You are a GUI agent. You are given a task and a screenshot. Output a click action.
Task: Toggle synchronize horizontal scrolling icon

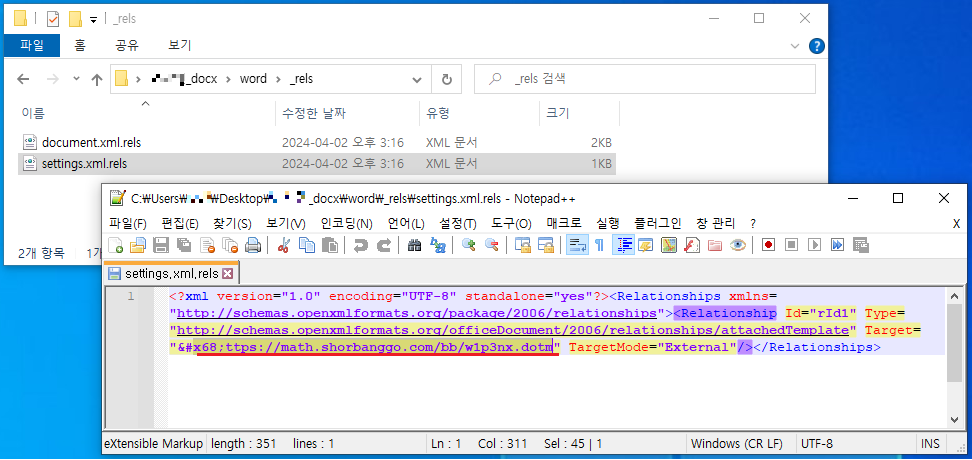pyautogui.click(x=546, y=245)
